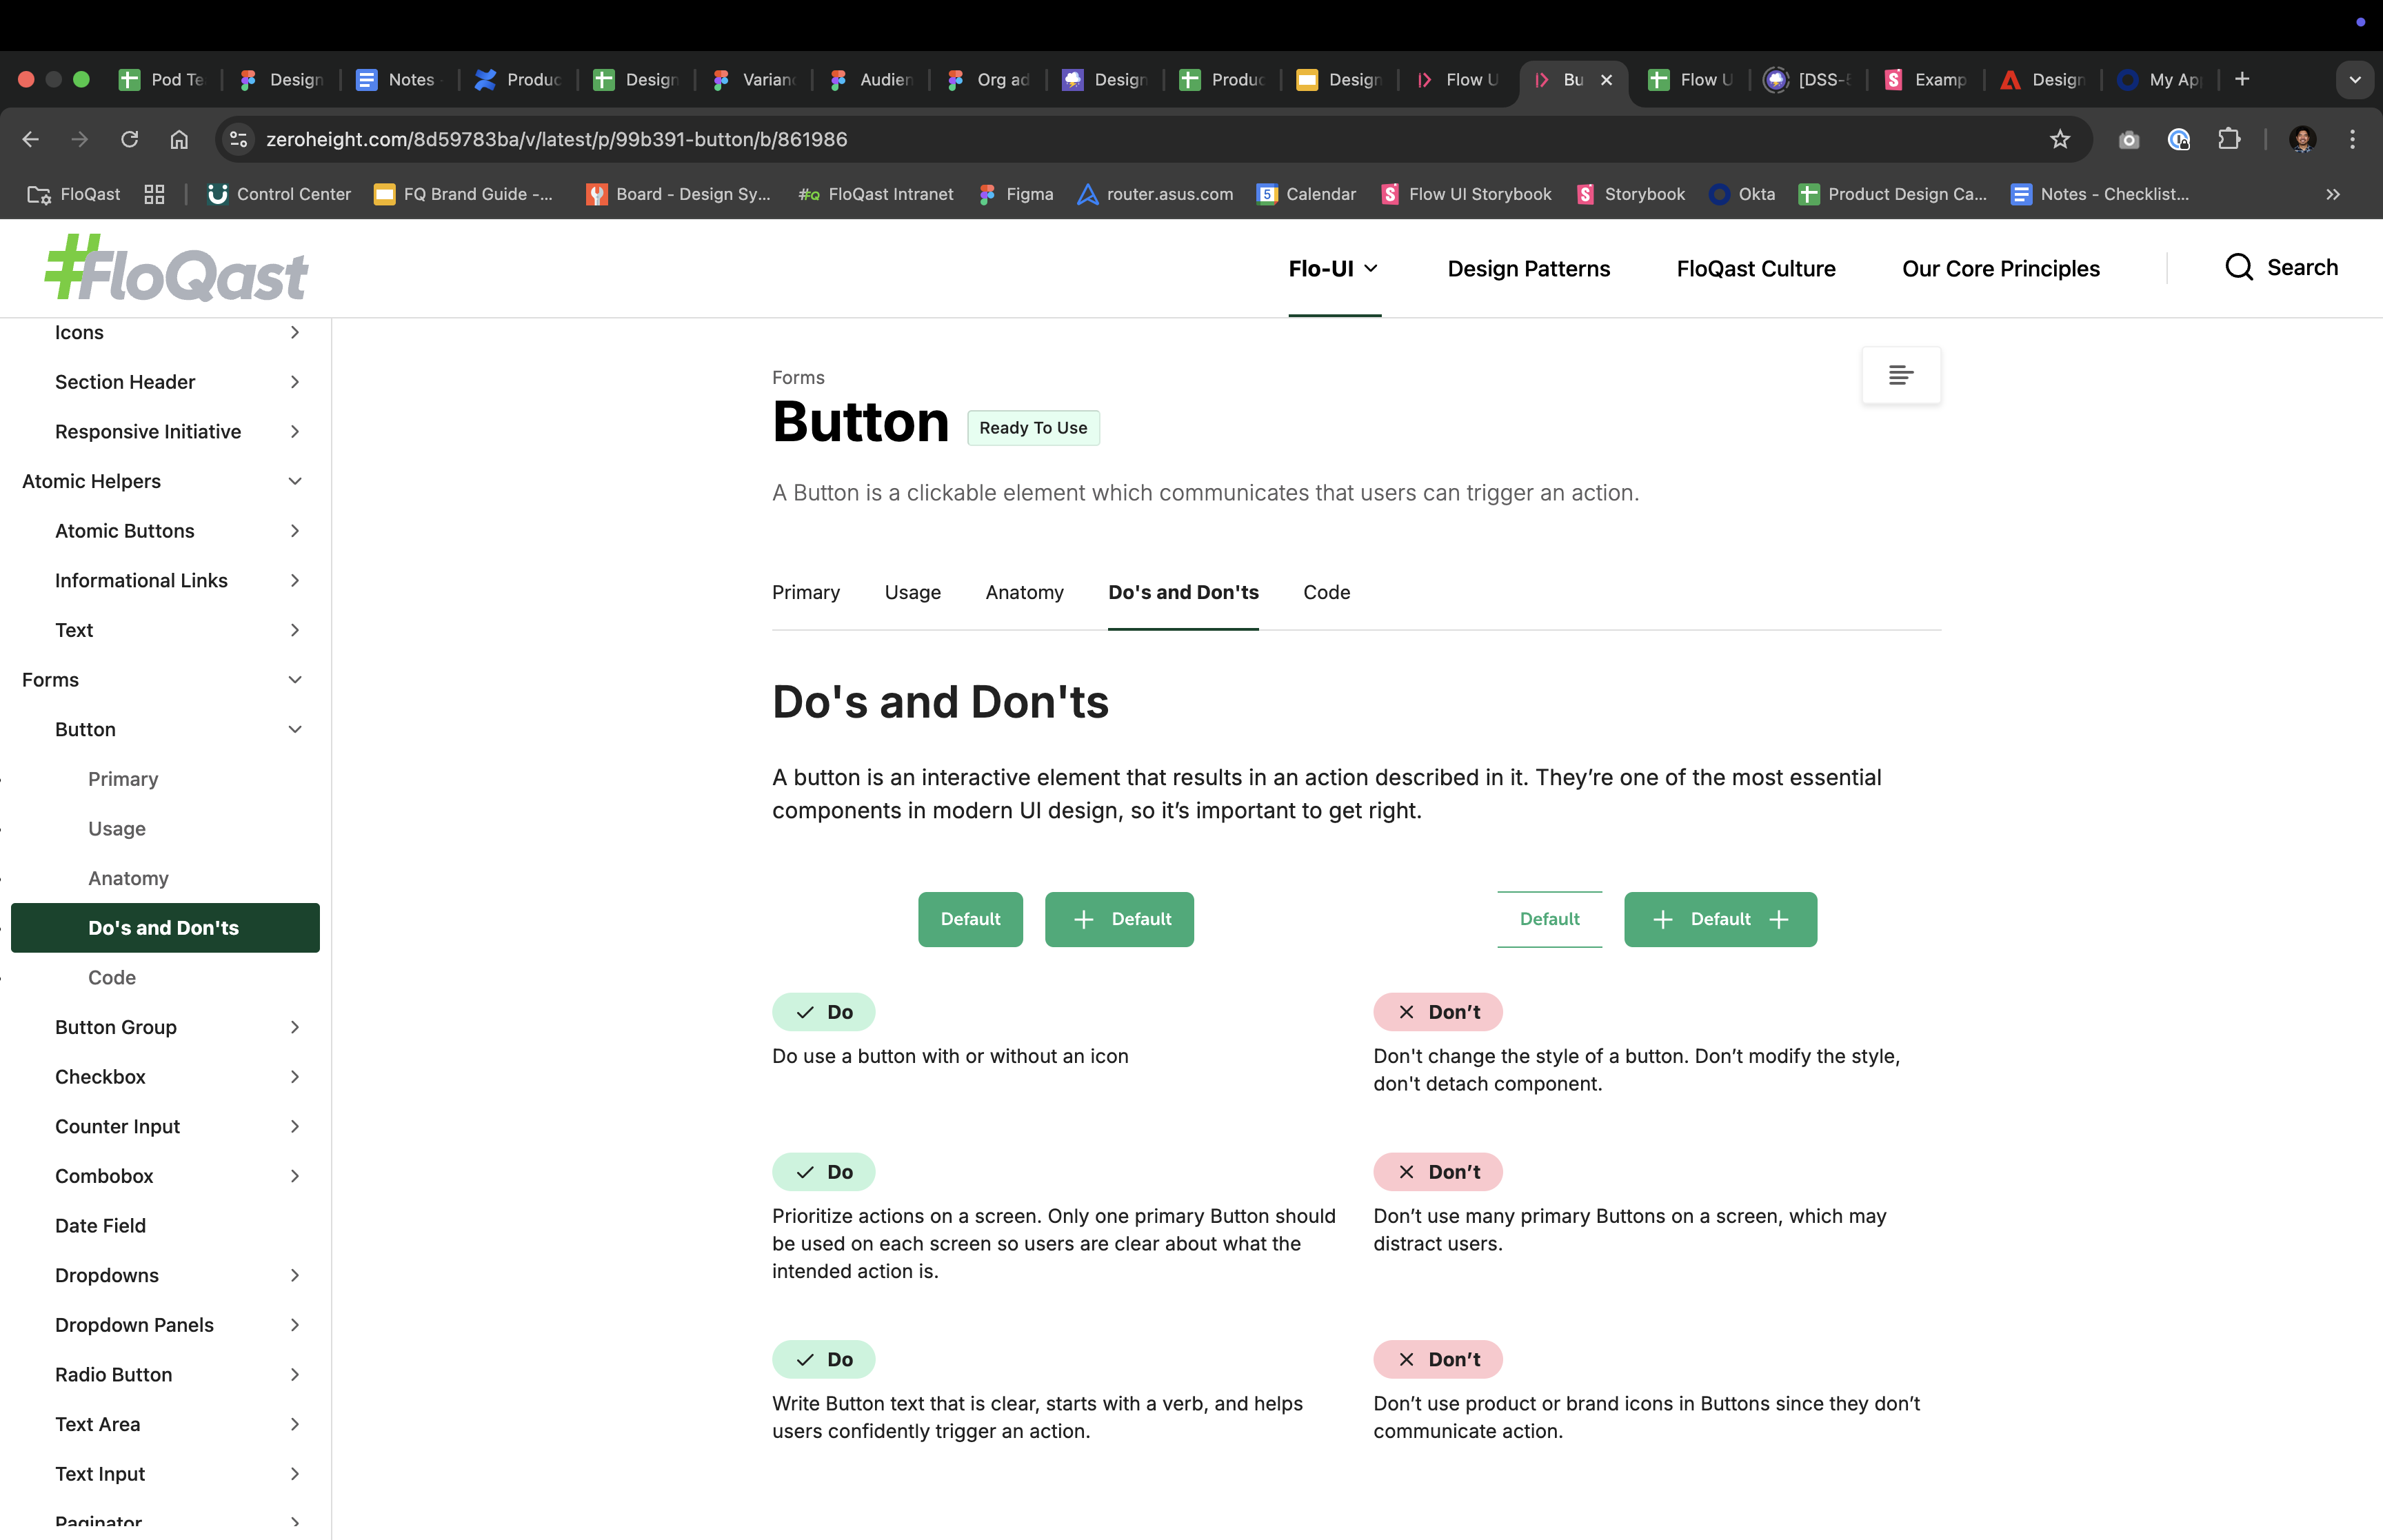Open the Design Patterns navigation link
The width and height of the screenshot is (2383, 1540).
pos(1528,268)
